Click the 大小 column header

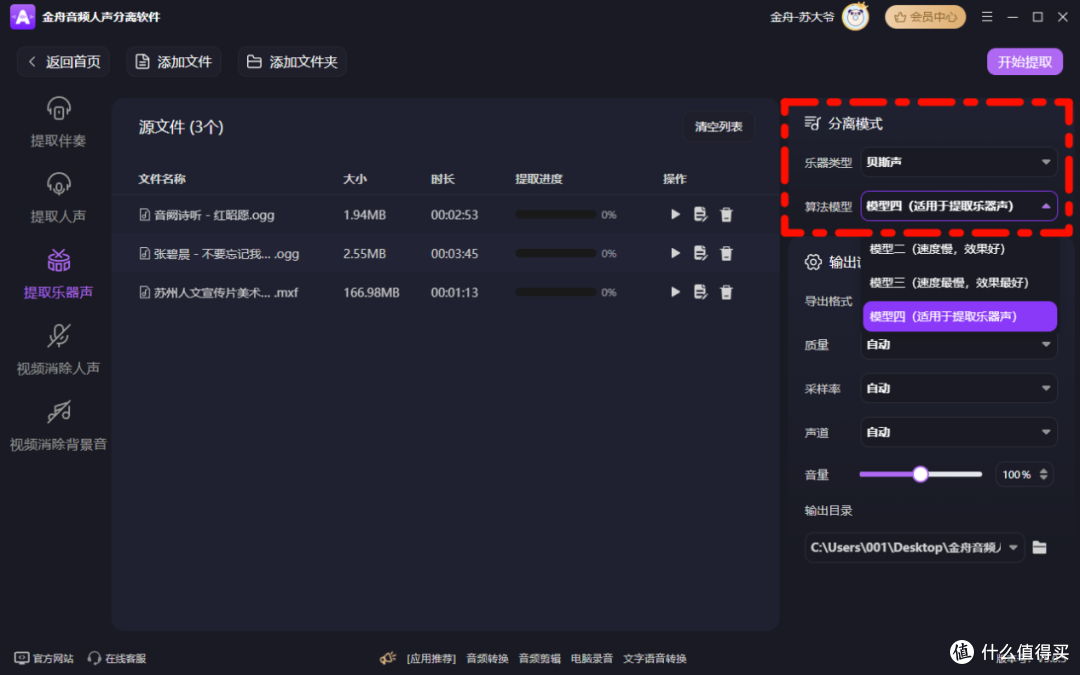(355, 178)
